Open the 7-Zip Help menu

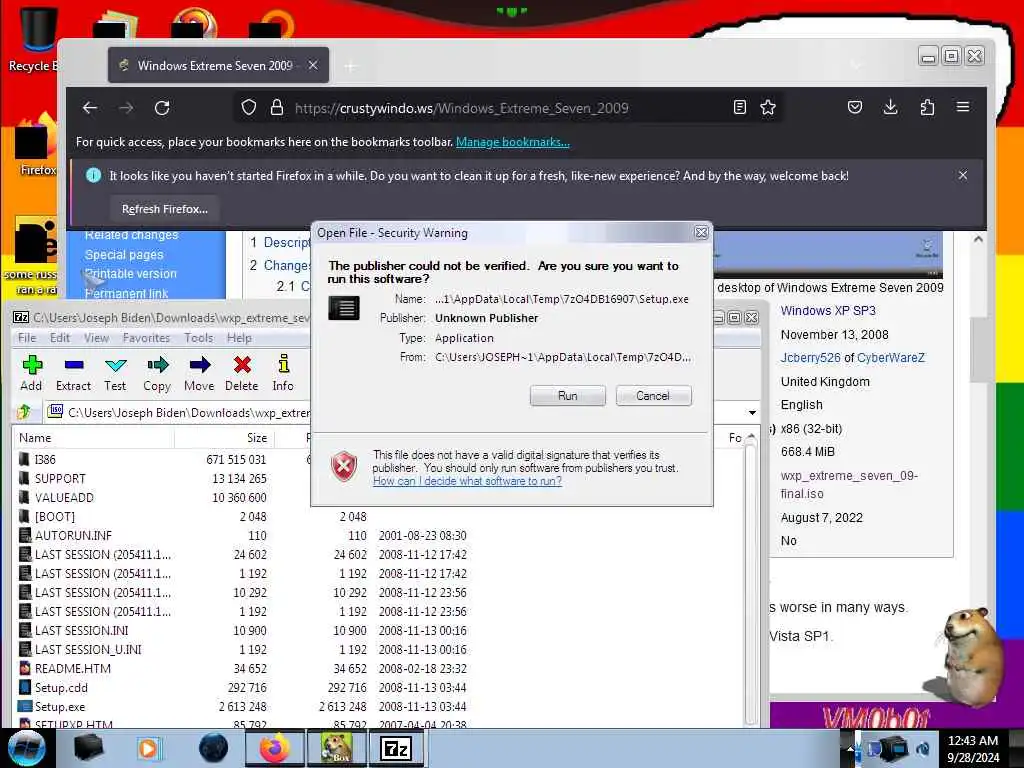[239, 338]
